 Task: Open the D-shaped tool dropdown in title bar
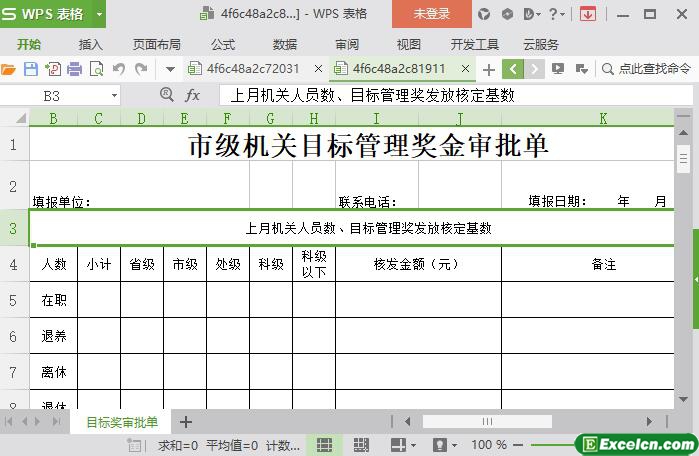[x=531, y=14]
